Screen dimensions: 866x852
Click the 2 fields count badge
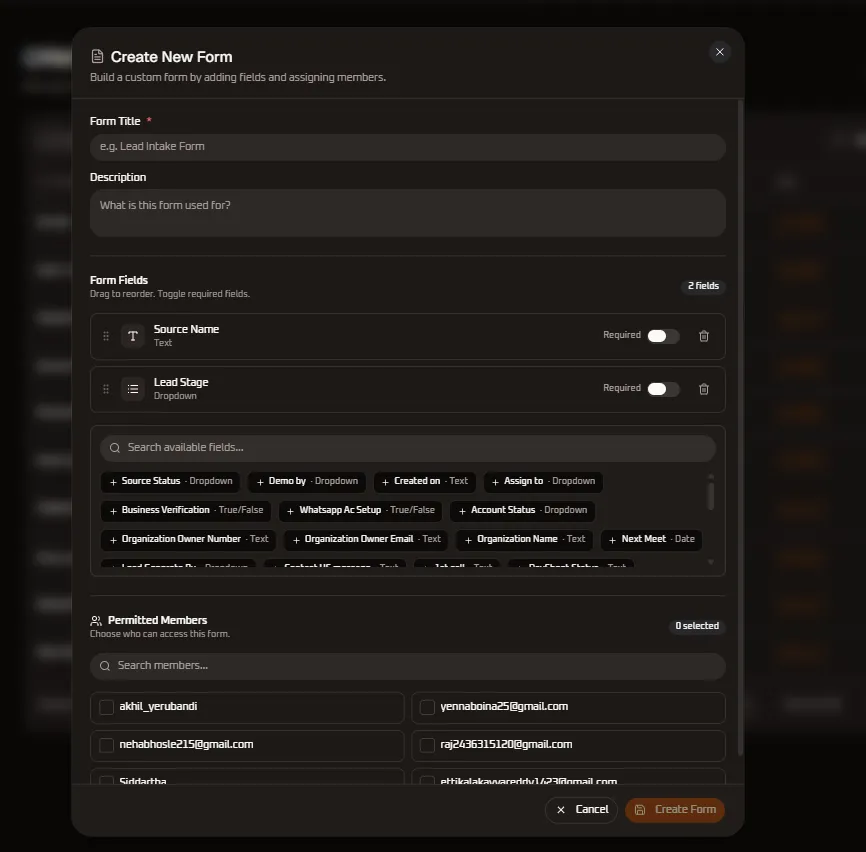[x=703, y=286]
